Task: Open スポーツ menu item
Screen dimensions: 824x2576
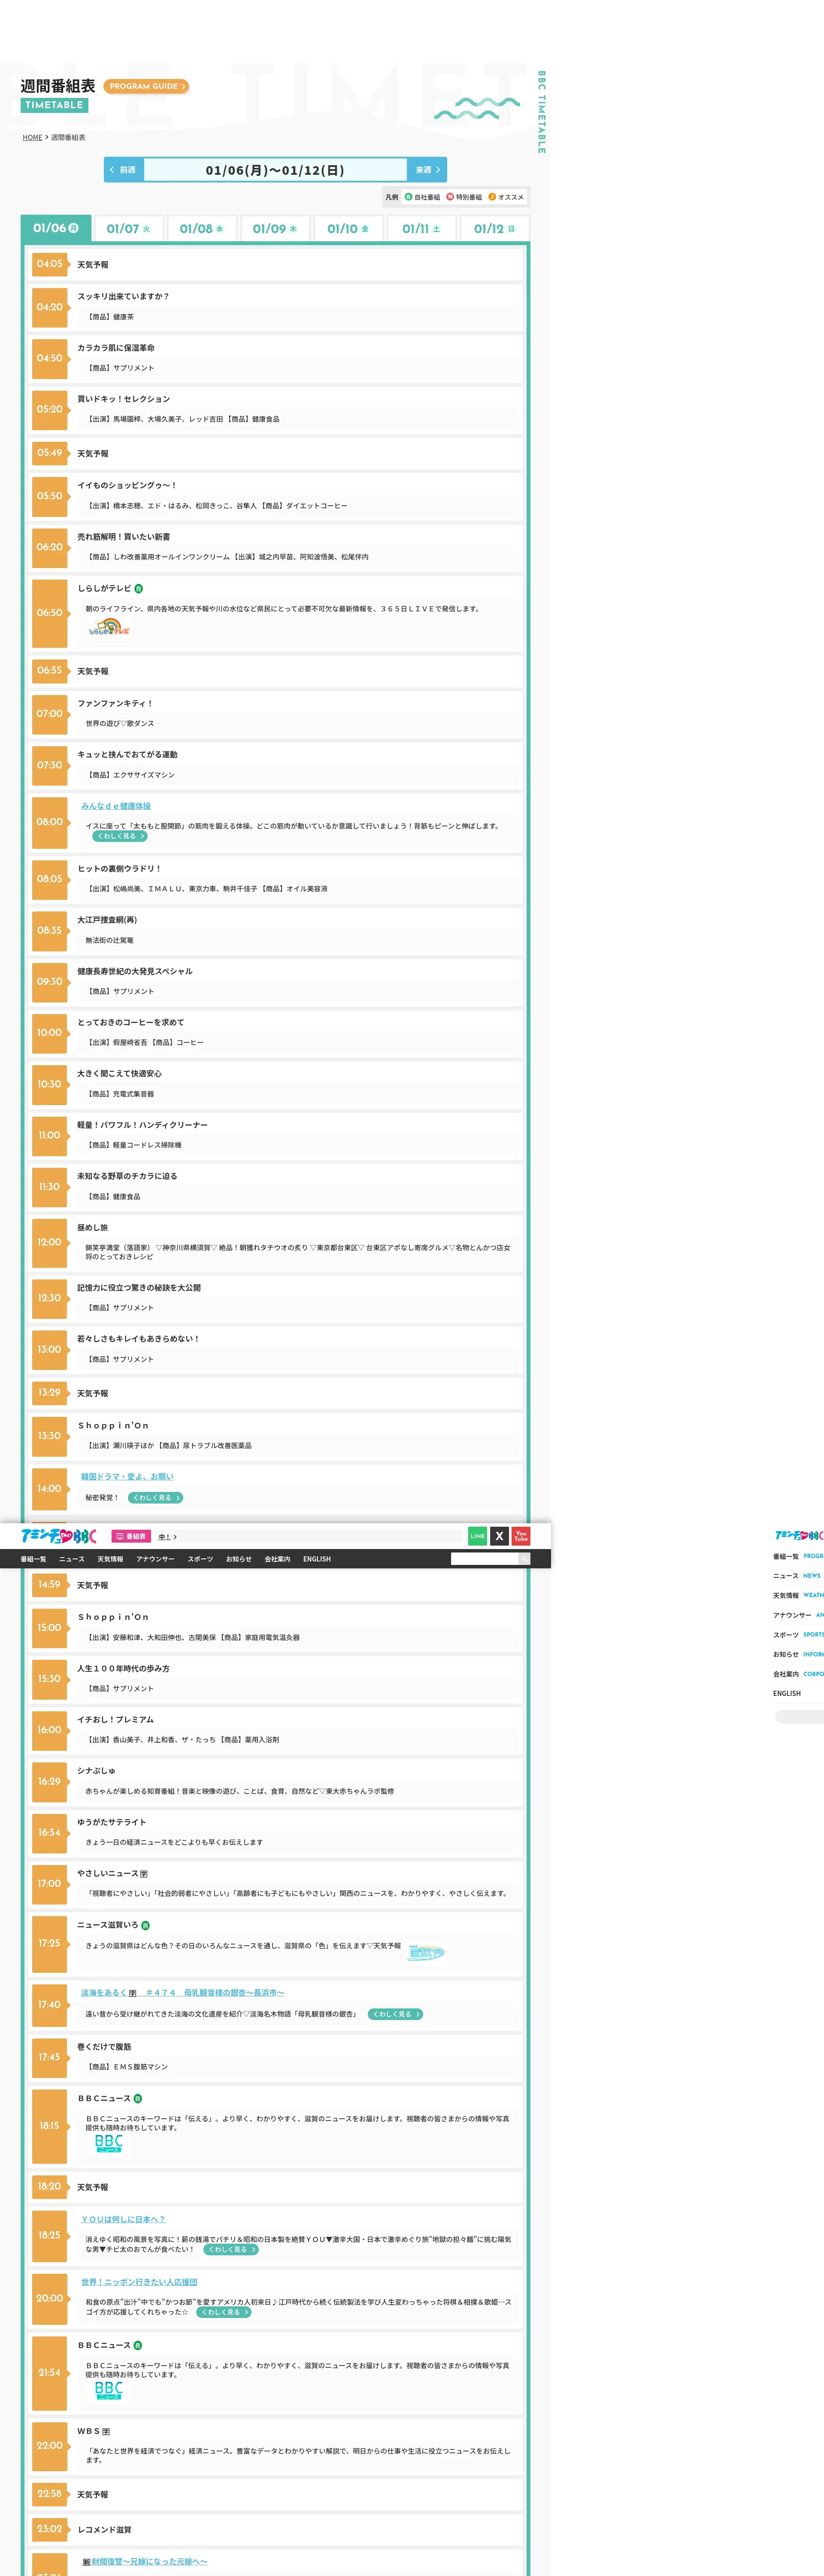Action: (x=200, y=1559)
